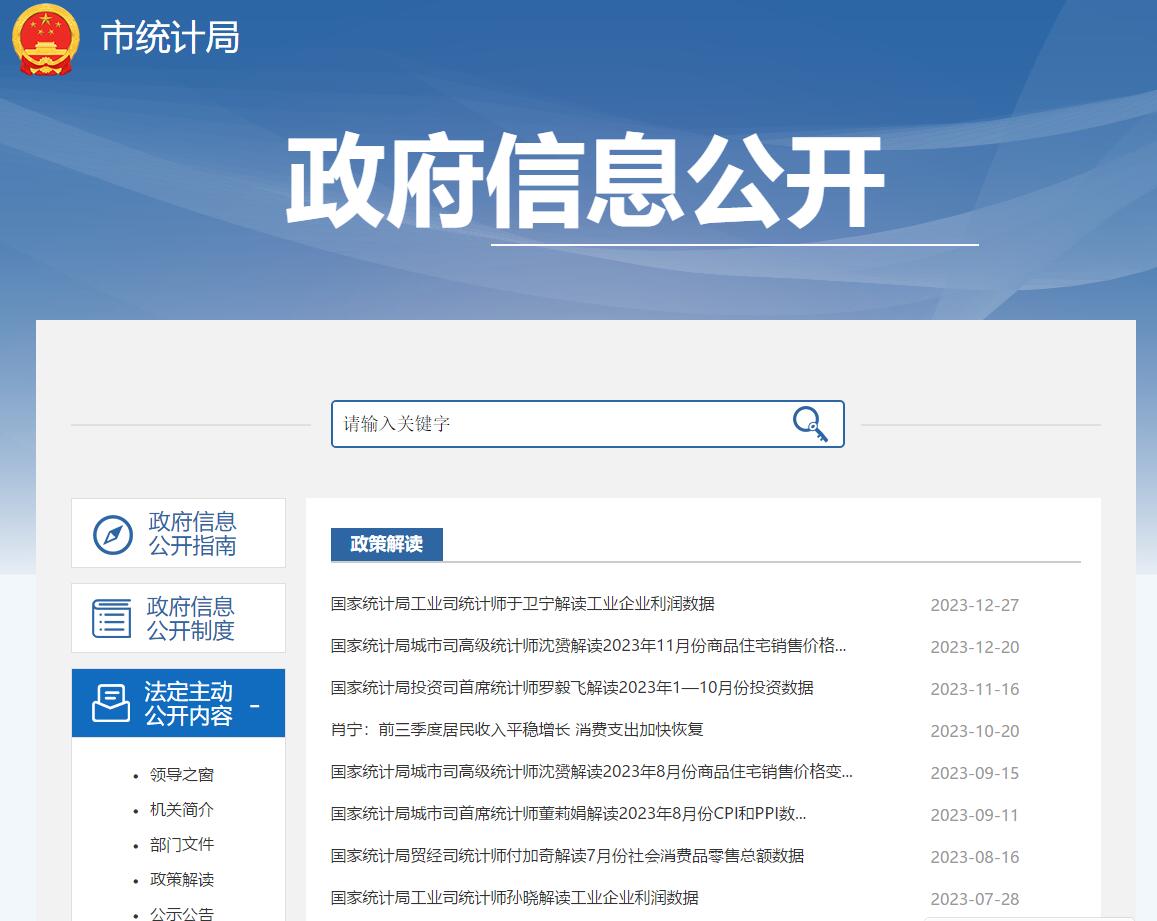The image size is (1157, 921).
Task: Select 政策解读 in the sidebar list
Action: [x=182, y=880]
